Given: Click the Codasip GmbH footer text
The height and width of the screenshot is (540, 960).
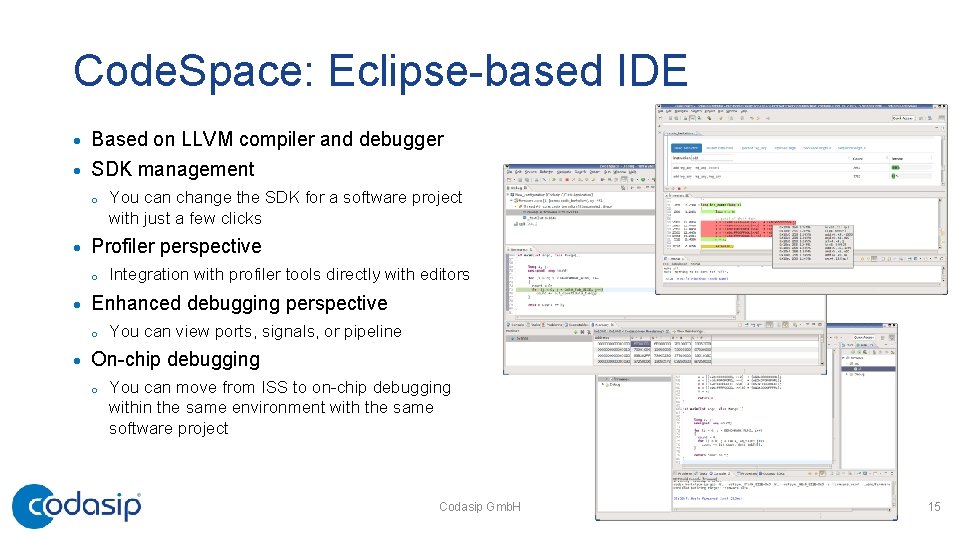Looking at the screenshot, I should tap(480, 507).
